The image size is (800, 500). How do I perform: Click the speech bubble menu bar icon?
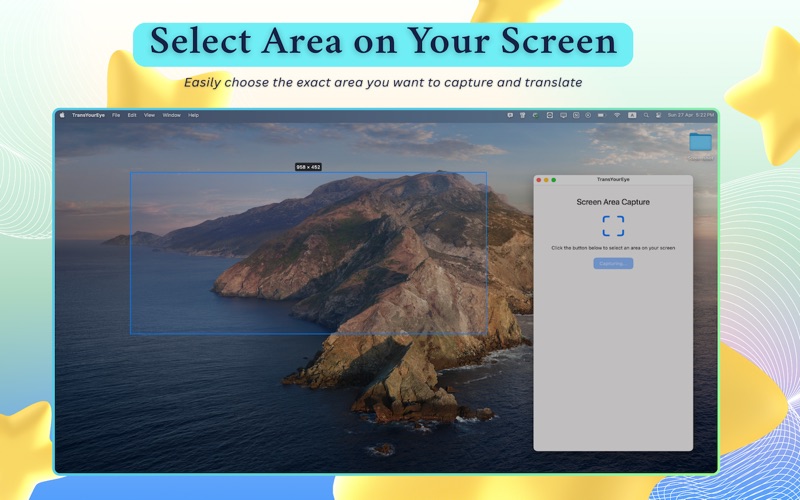tap(510, 115)
